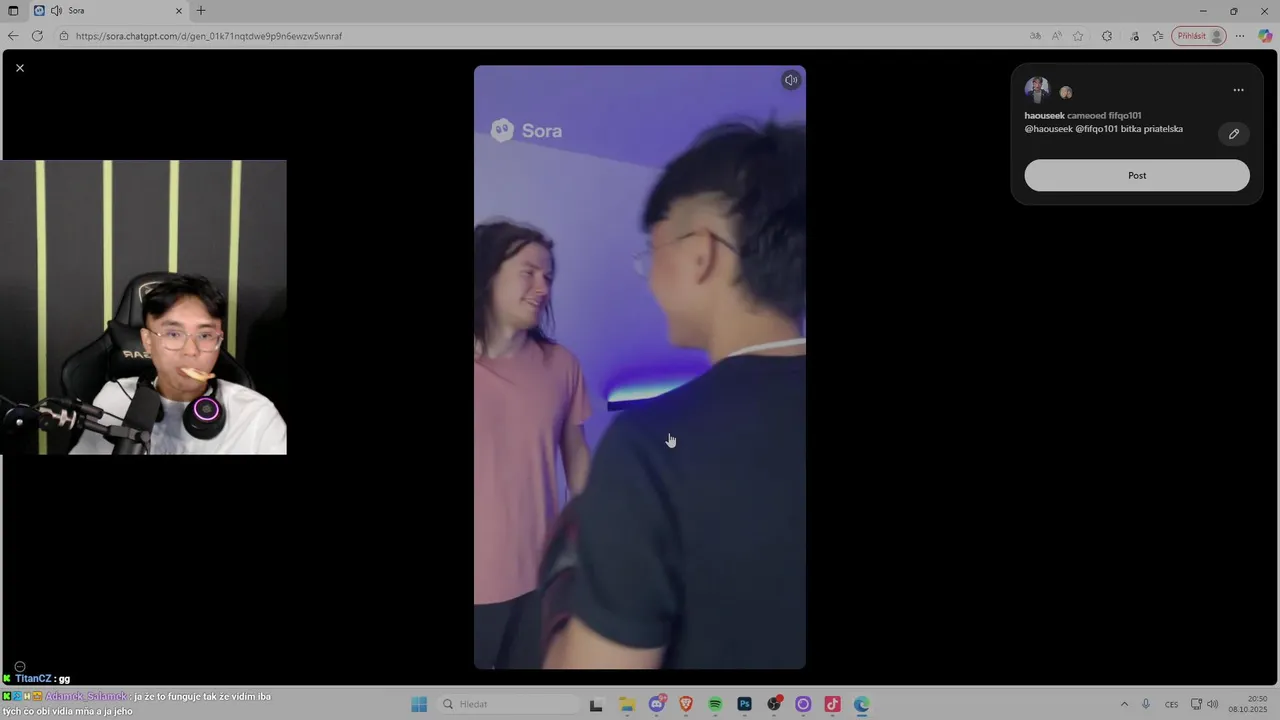Screen dimensions: 1280x720
Task: Open haouseek's profile avatar
Action: (1037, 90)
